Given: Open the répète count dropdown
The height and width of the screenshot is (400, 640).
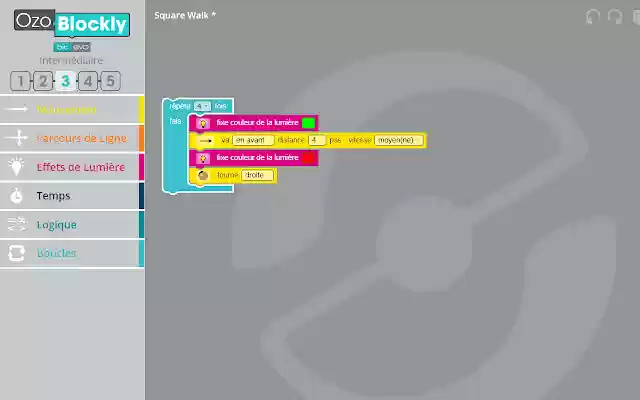Looking at the screenshot, I should coord(202,106).
